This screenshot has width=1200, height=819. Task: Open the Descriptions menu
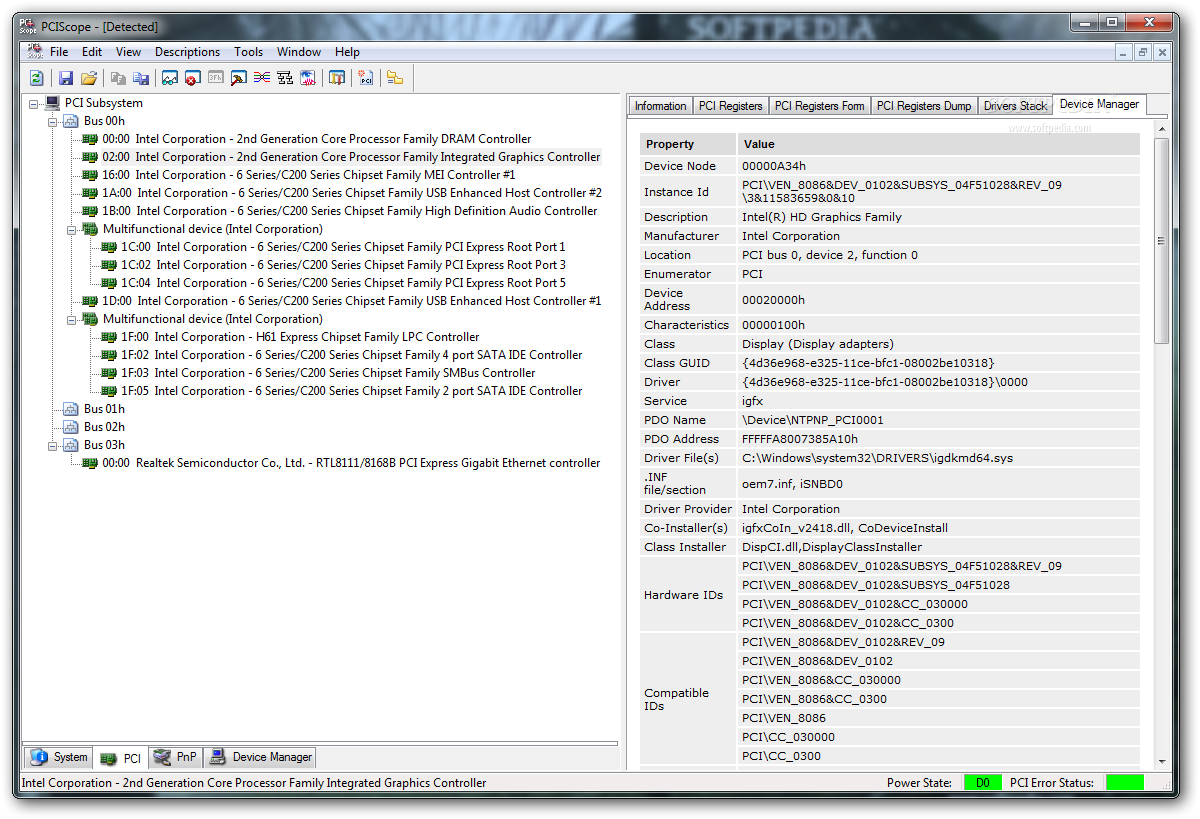pos(187,52)
